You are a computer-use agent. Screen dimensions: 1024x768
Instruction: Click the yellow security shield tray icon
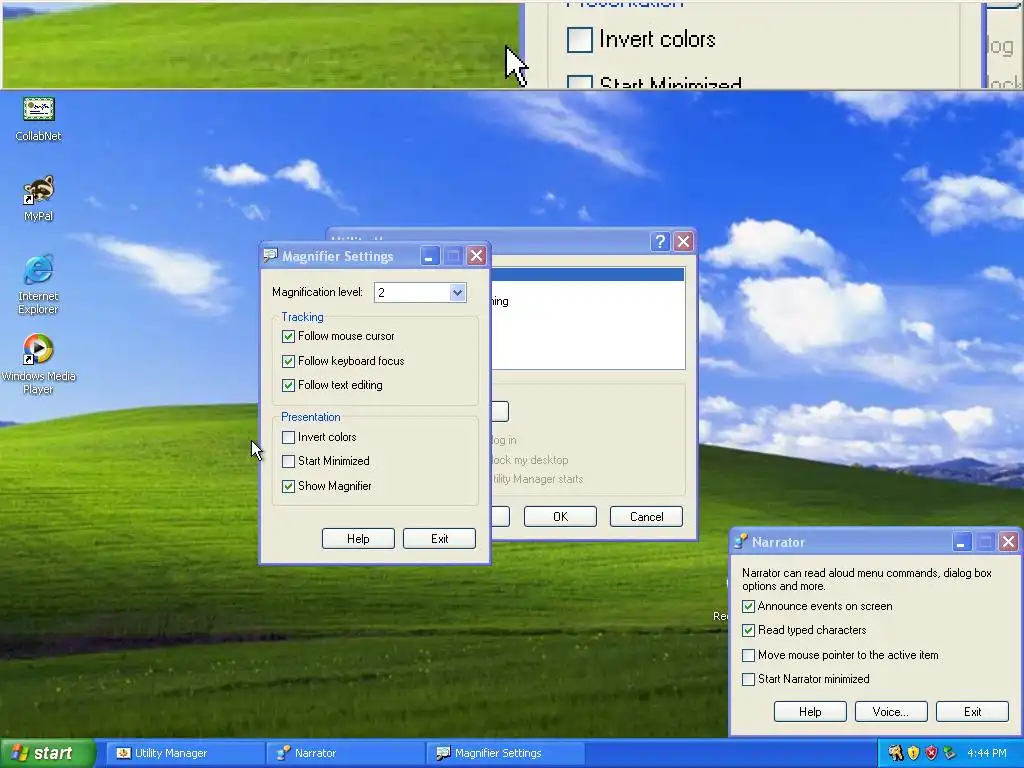(x=913, y=753)
